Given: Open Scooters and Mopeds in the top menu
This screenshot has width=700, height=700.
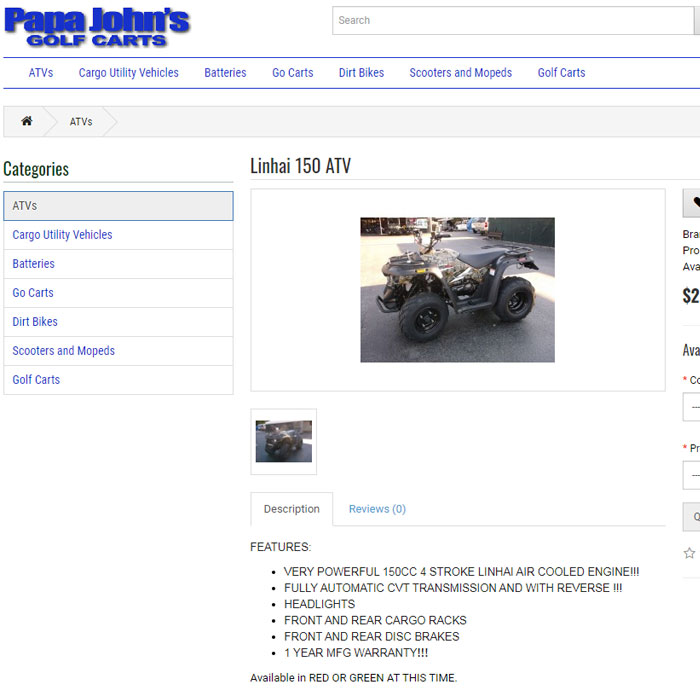Looking at the screenshot, I should [x=460, y=73].
